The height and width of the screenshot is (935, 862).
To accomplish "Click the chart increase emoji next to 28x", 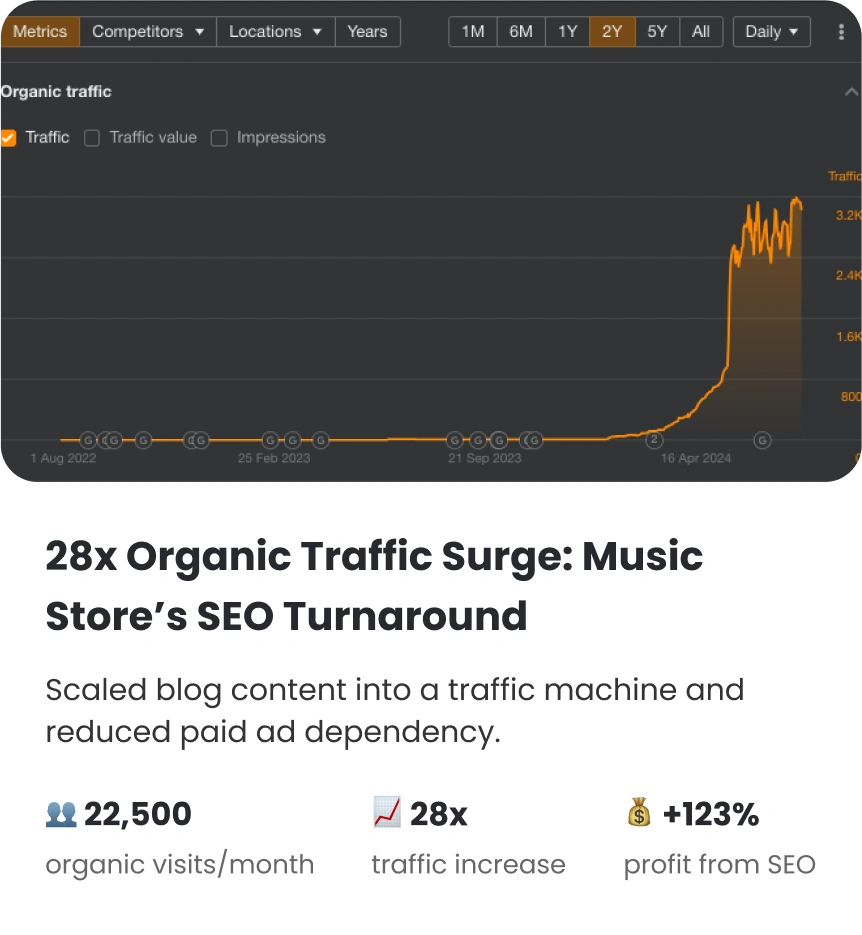I will tap(387, 812).
